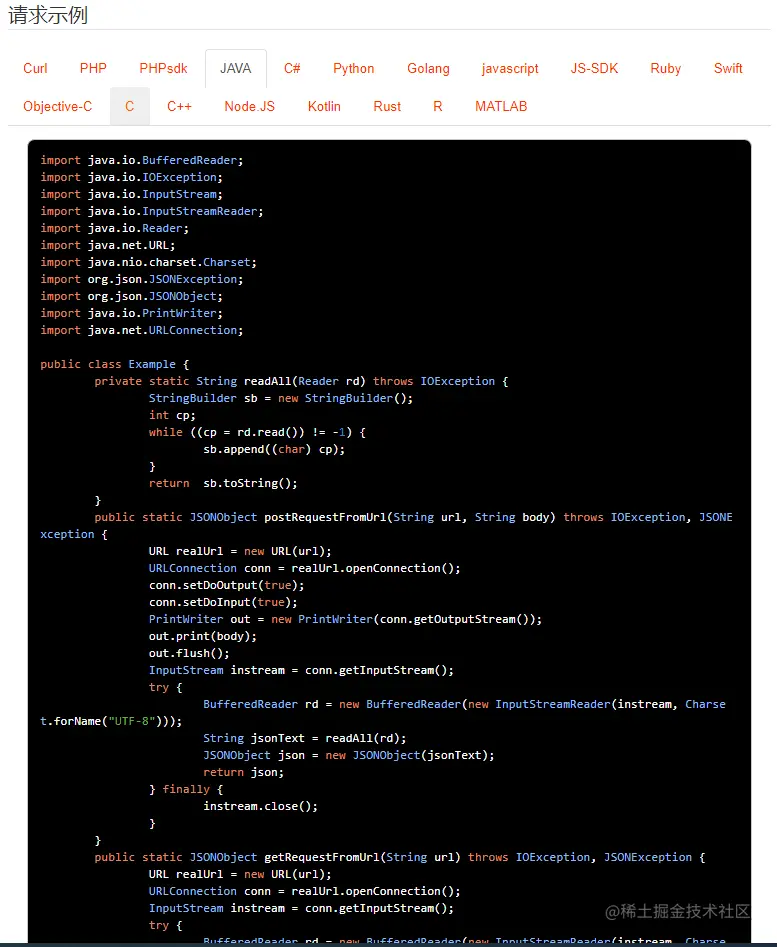The height and width of the screenshot is (947, 777).
Task: Click the postRequestFromUrl method declaration
Action: coord(386,525)
